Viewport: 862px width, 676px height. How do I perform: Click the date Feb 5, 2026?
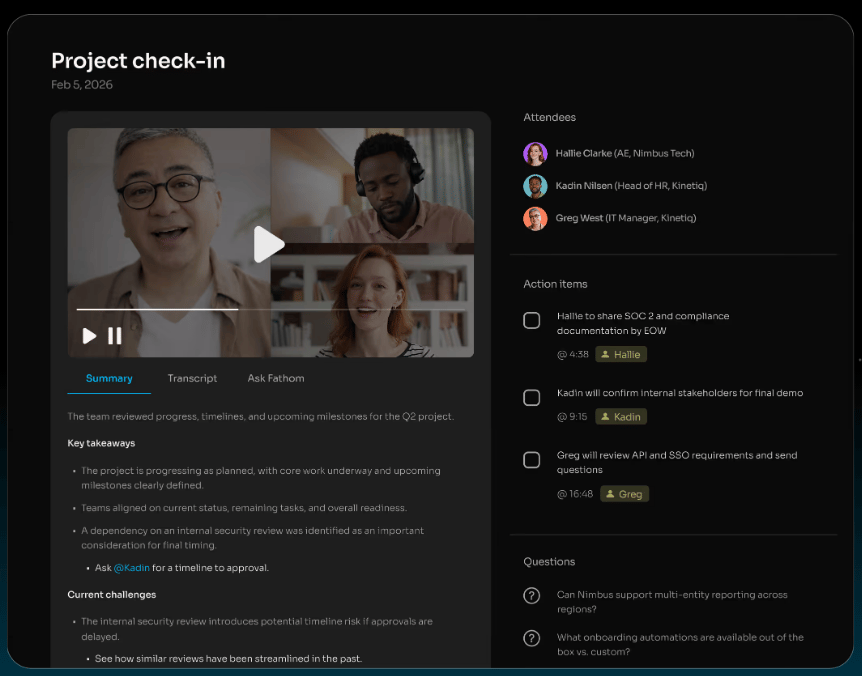(x=82, y=85)
